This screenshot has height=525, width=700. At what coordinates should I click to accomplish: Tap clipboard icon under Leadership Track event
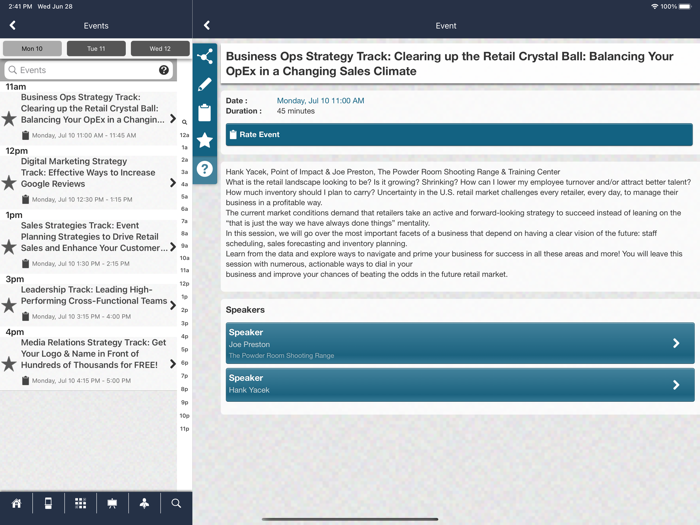[25, 317]
